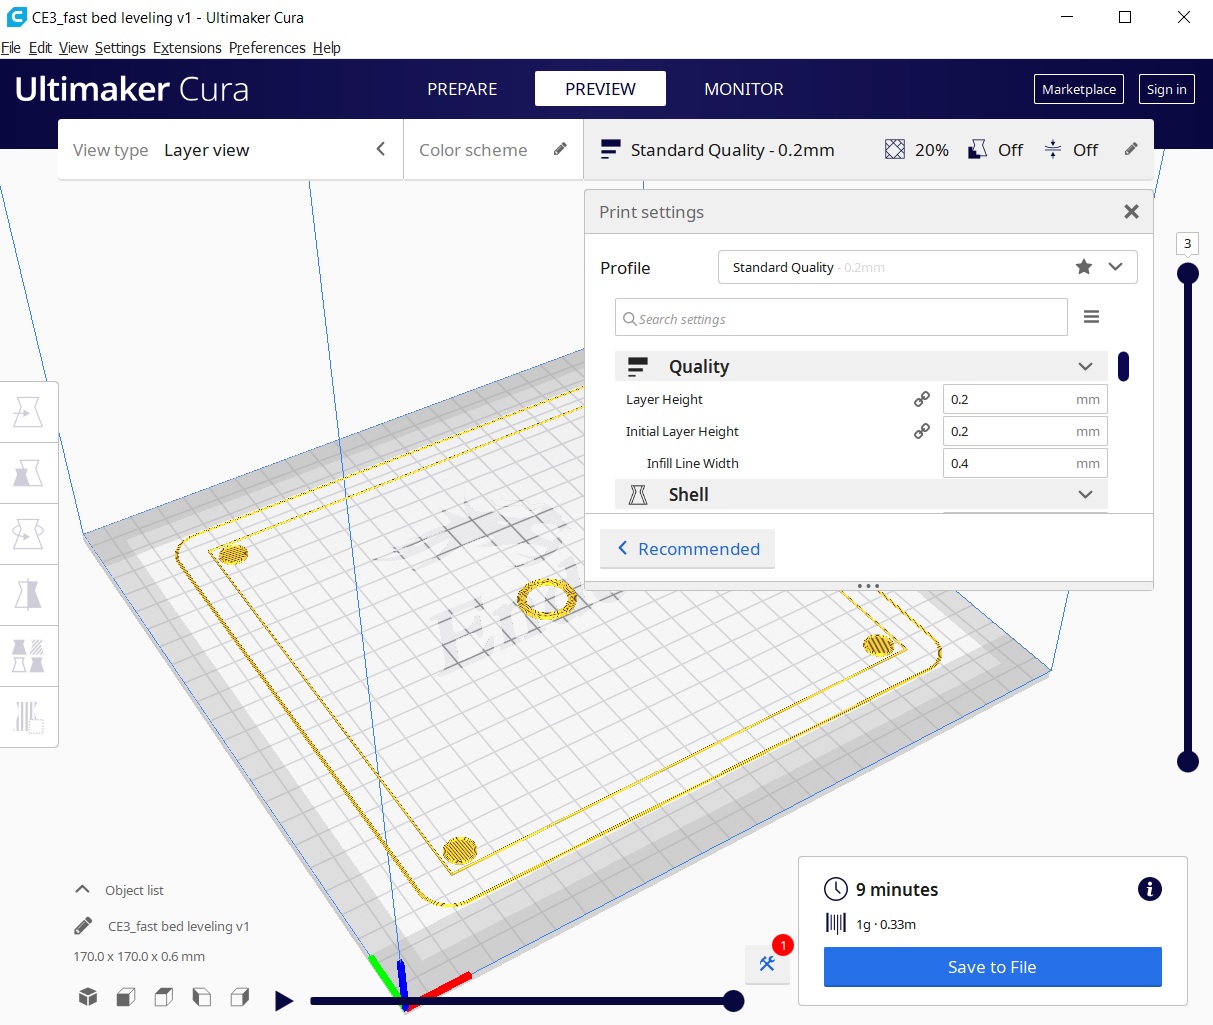Open the Edit menu
The image size is (1213, 1025).
tap(40, 47)
